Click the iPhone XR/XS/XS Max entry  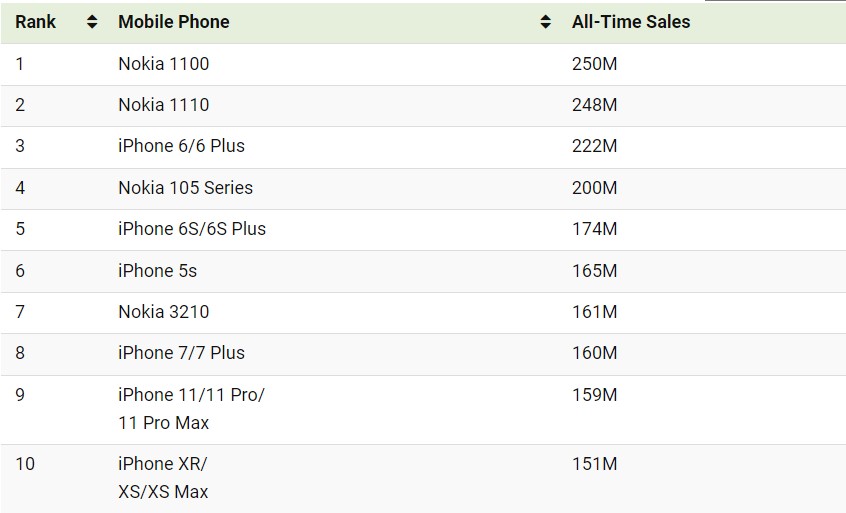pos(163,478)
